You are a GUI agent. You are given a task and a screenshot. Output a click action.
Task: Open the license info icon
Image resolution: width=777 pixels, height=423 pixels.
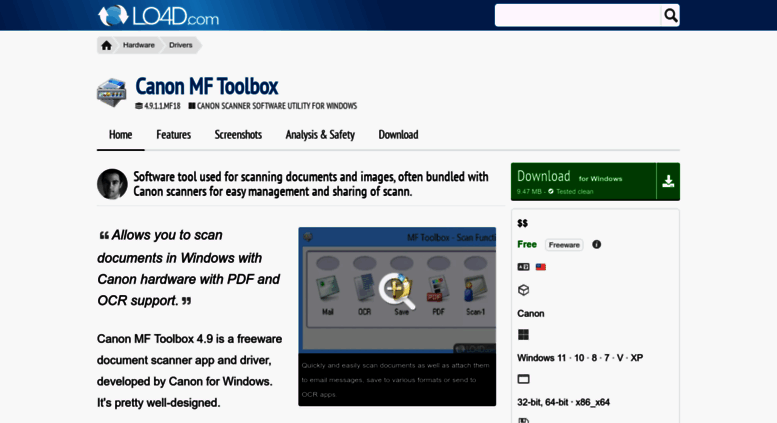coord(597,244)
